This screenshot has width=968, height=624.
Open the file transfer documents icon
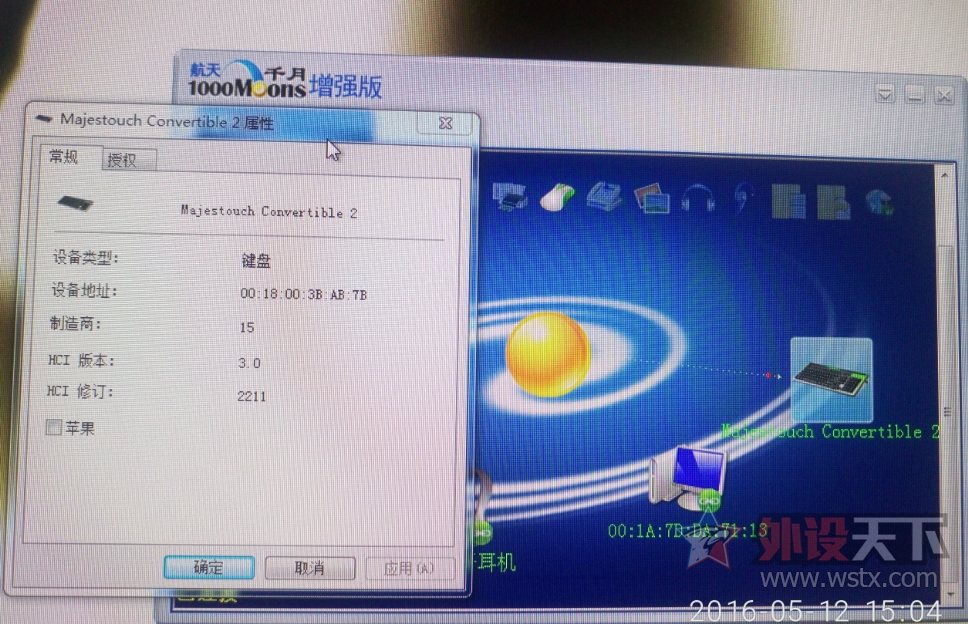(789, 200)
